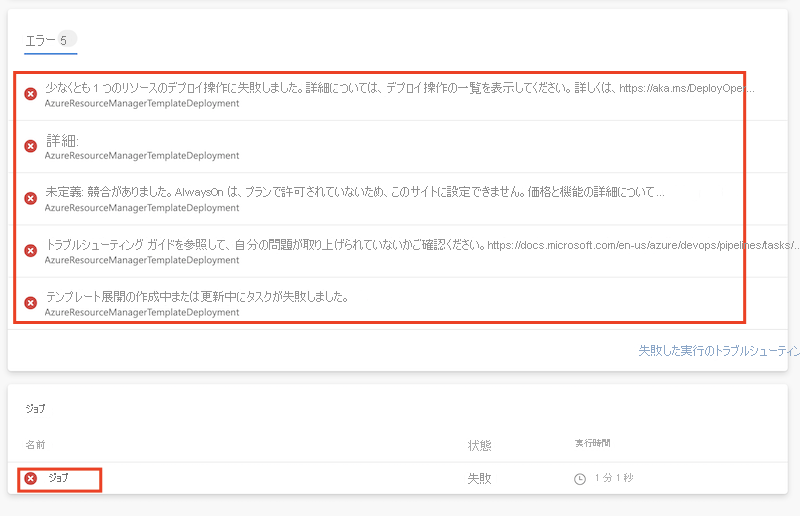800x516 pixels.
Task: Click AzureResourceManagerTemplateDeployment label under テンプレート展開 error
Action: (x=142, y=312)
